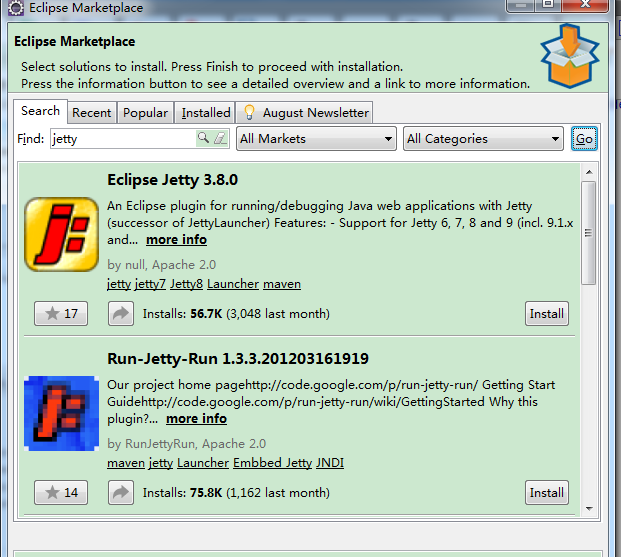Switch to the Installed tab
The height and width of the screenshot is (557, 621).
point(206,113)
